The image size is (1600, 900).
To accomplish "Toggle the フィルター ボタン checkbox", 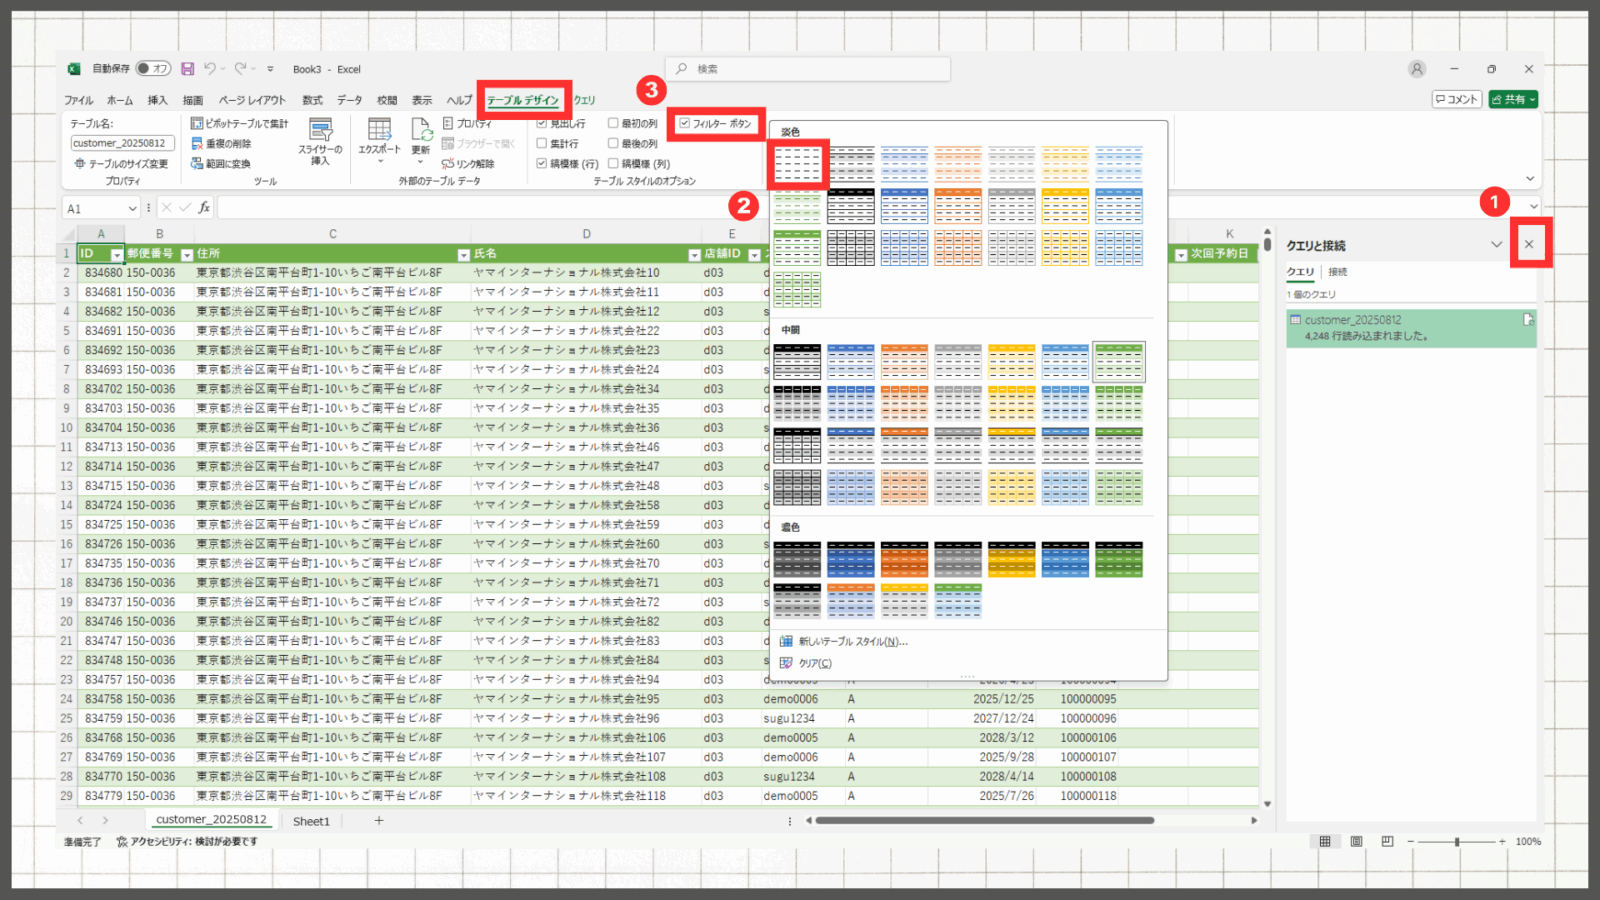I will [685, 124].
